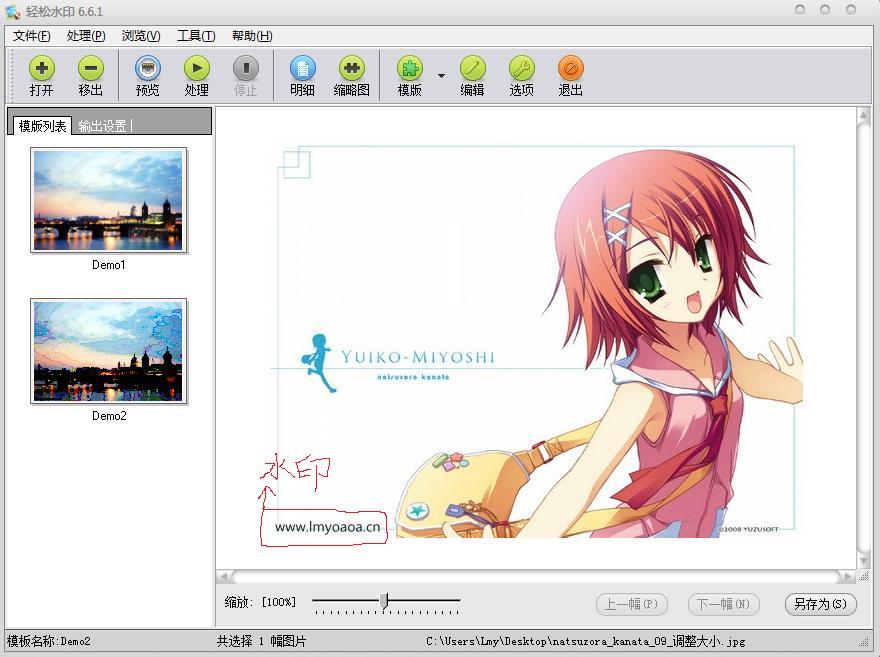
Task: Switch to Output Settings (输出设置) tab
Action: (x=102, y=126)
